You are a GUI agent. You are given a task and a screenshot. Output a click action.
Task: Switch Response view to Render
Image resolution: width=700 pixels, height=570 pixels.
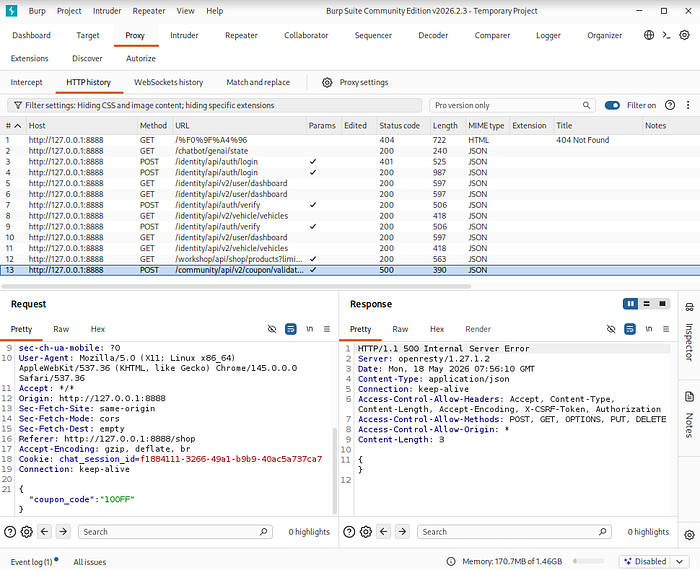(x=478, y=329)
